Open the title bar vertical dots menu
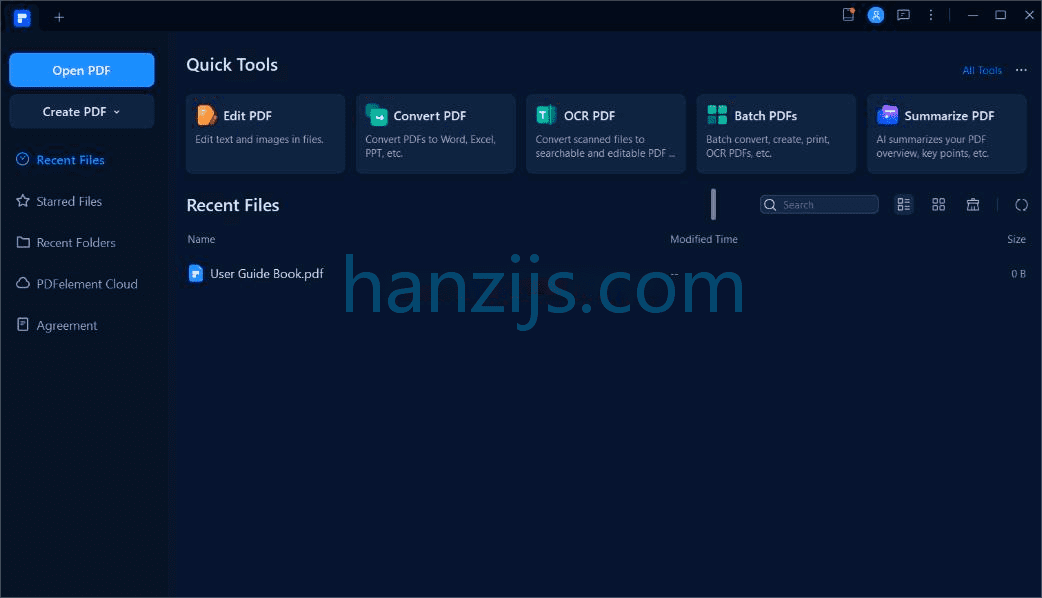The image size is (1042, 598). [x=931, y=15]
